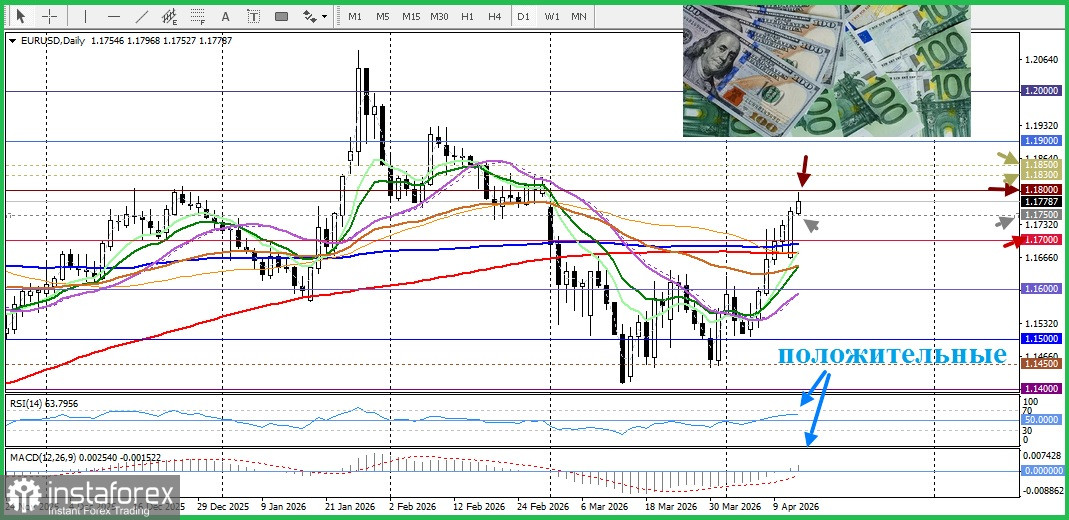Click the current price 1.17787 label
Image resolution: width=1069 pixels, height=520 pixels.
click(x=1042, y=202)
